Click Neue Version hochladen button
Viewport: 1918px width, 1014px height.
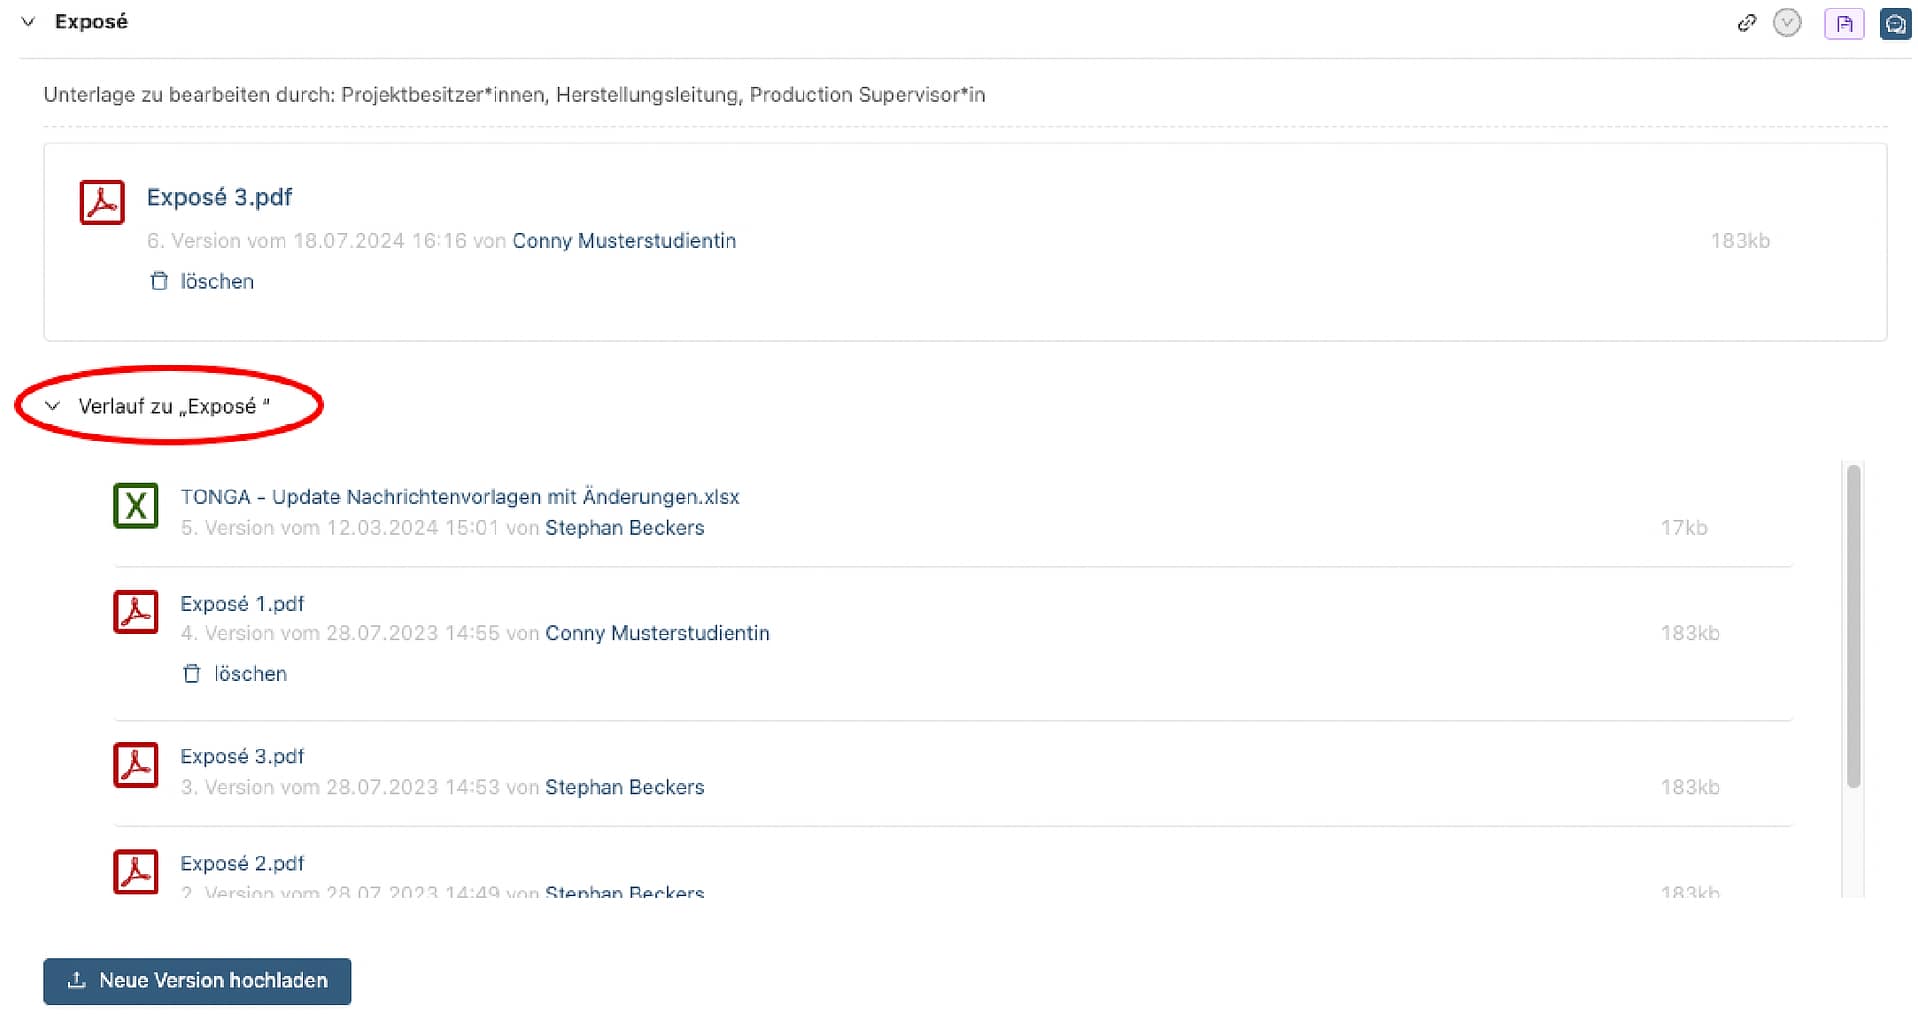click(x=197, y=981)
